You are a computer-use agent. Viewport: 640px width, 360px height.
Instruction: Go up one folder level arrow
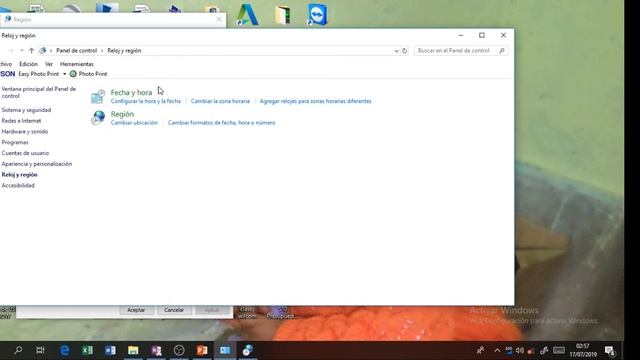pos(31,51)
